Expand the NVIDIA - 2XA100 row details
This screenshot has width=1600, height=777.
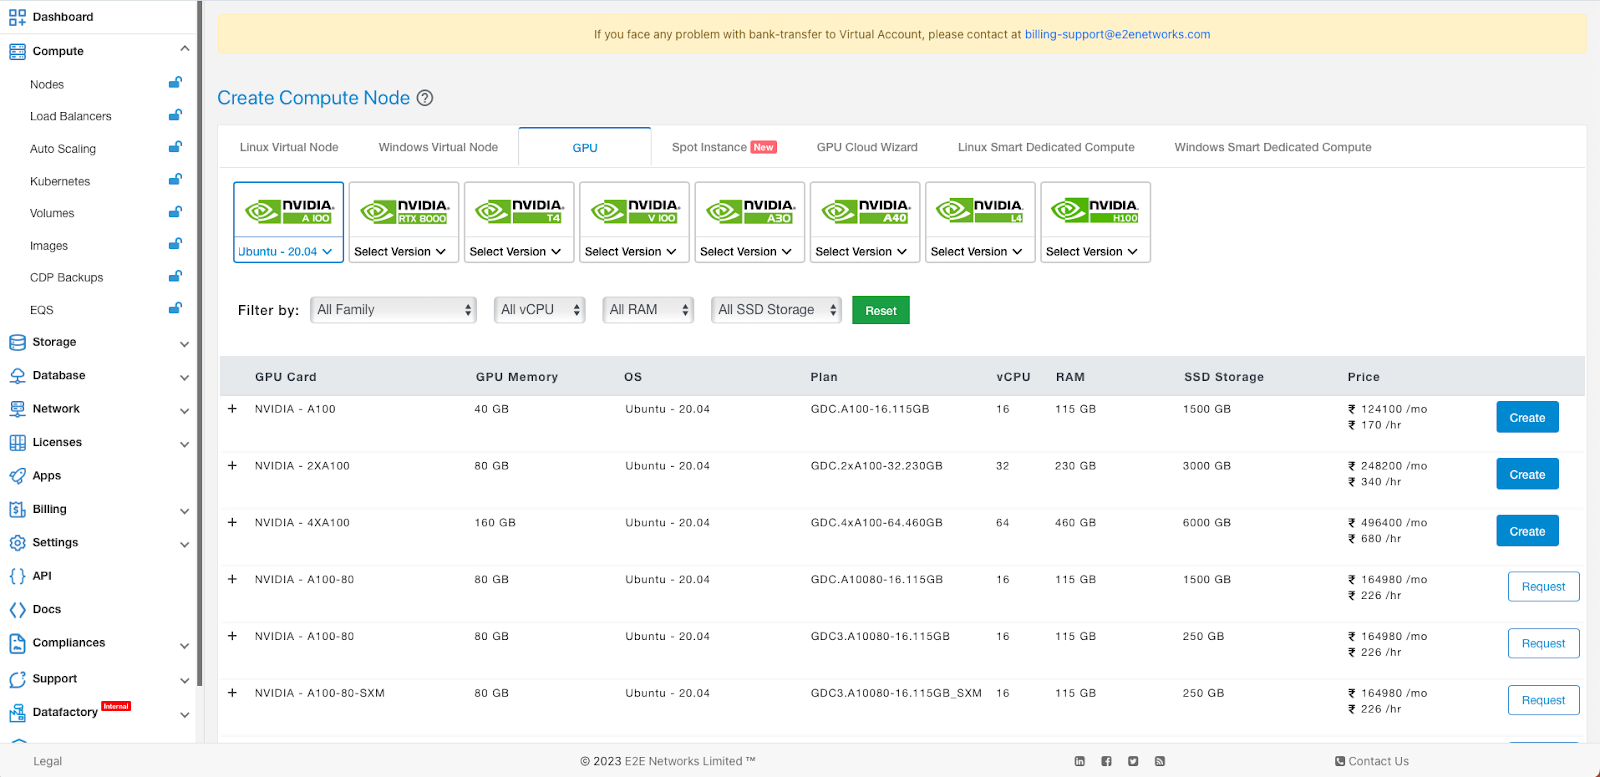point(232,466)
